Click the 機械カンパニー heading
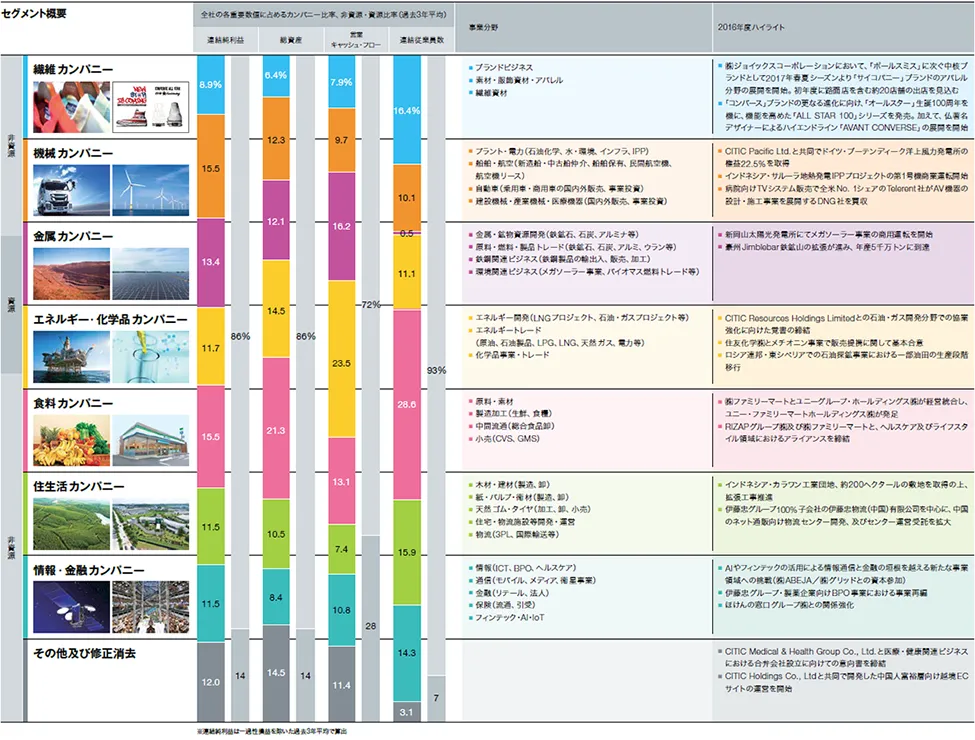 pos(73,152)
